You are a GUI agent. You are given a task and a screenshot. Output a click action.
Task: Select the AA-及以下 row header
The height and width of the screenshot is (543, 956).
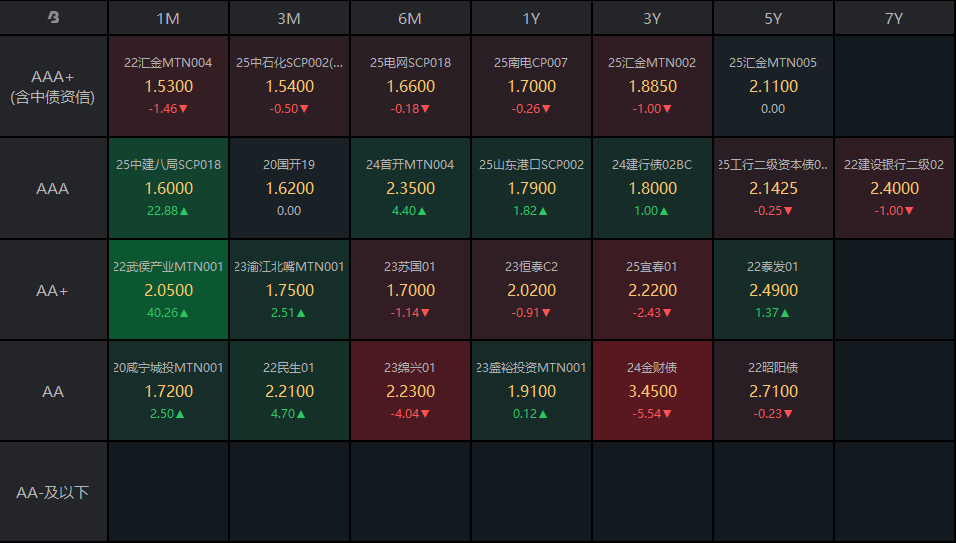click(53, 492)
